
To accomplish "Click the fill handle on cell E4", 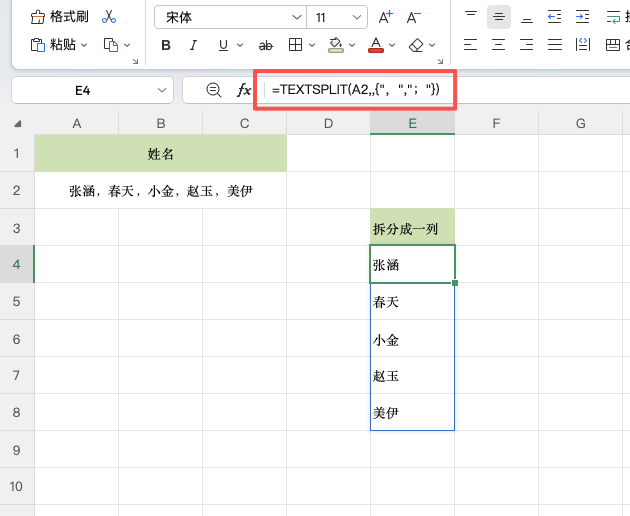I will click(x=455, y=283).
